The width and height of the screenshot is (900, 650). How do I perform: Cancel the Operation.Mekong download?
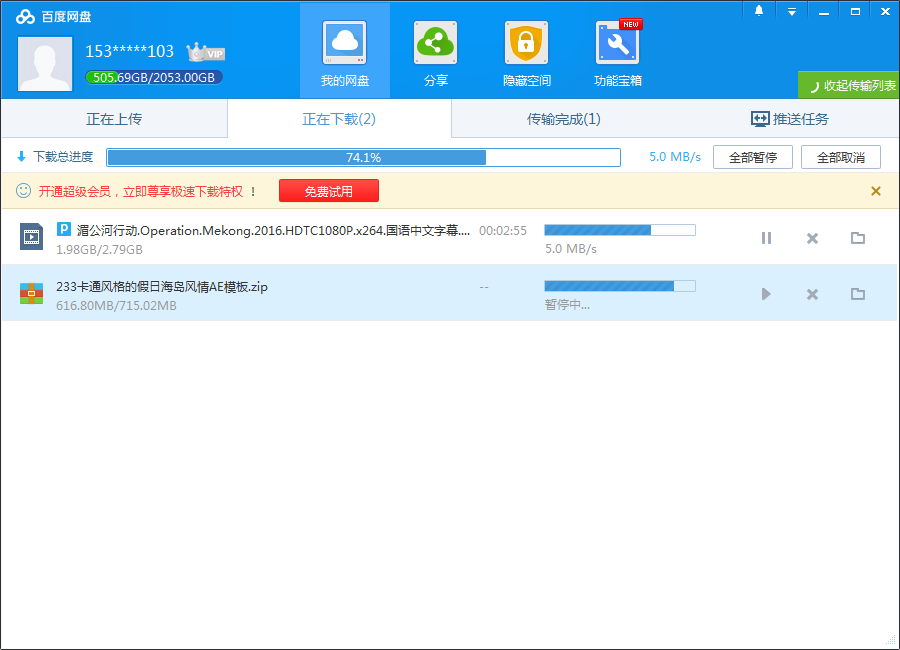(812, 238)
